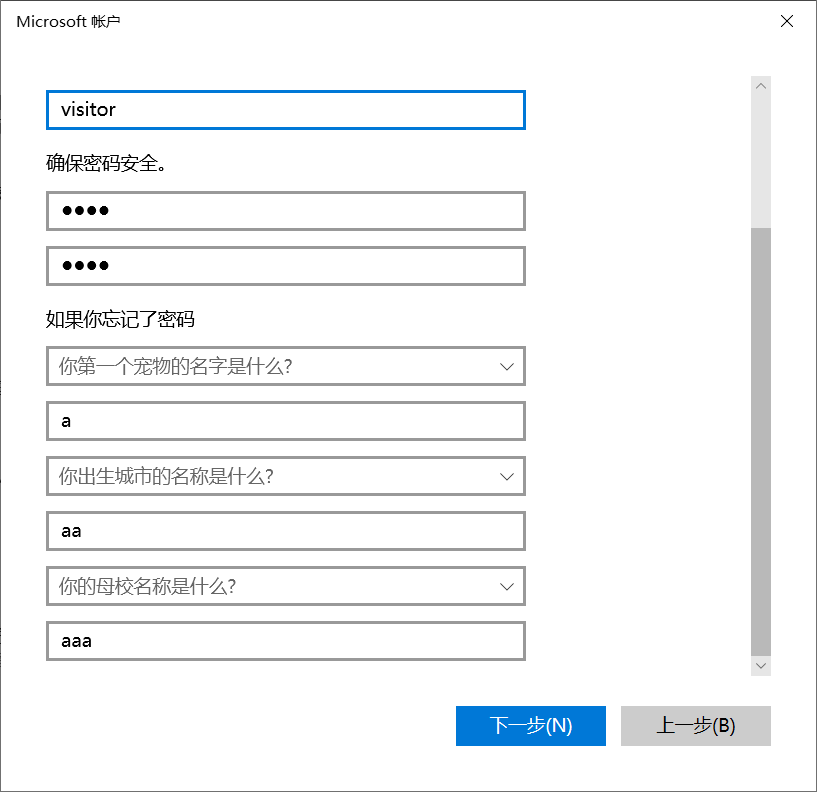Click the vertical scrollbar thumb
Viewport: 817px width, 792px height.
click(761, 441)
